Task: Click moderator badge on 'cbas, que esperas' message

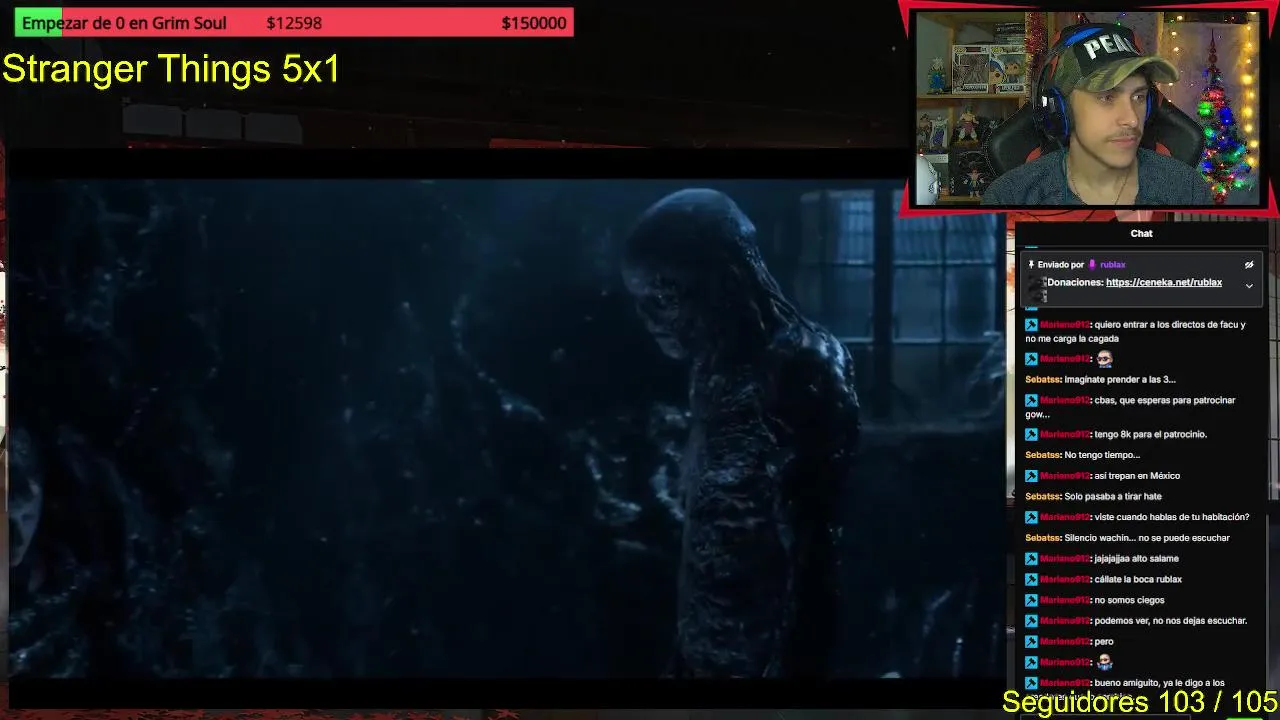Action: [x=1031, y=401]
